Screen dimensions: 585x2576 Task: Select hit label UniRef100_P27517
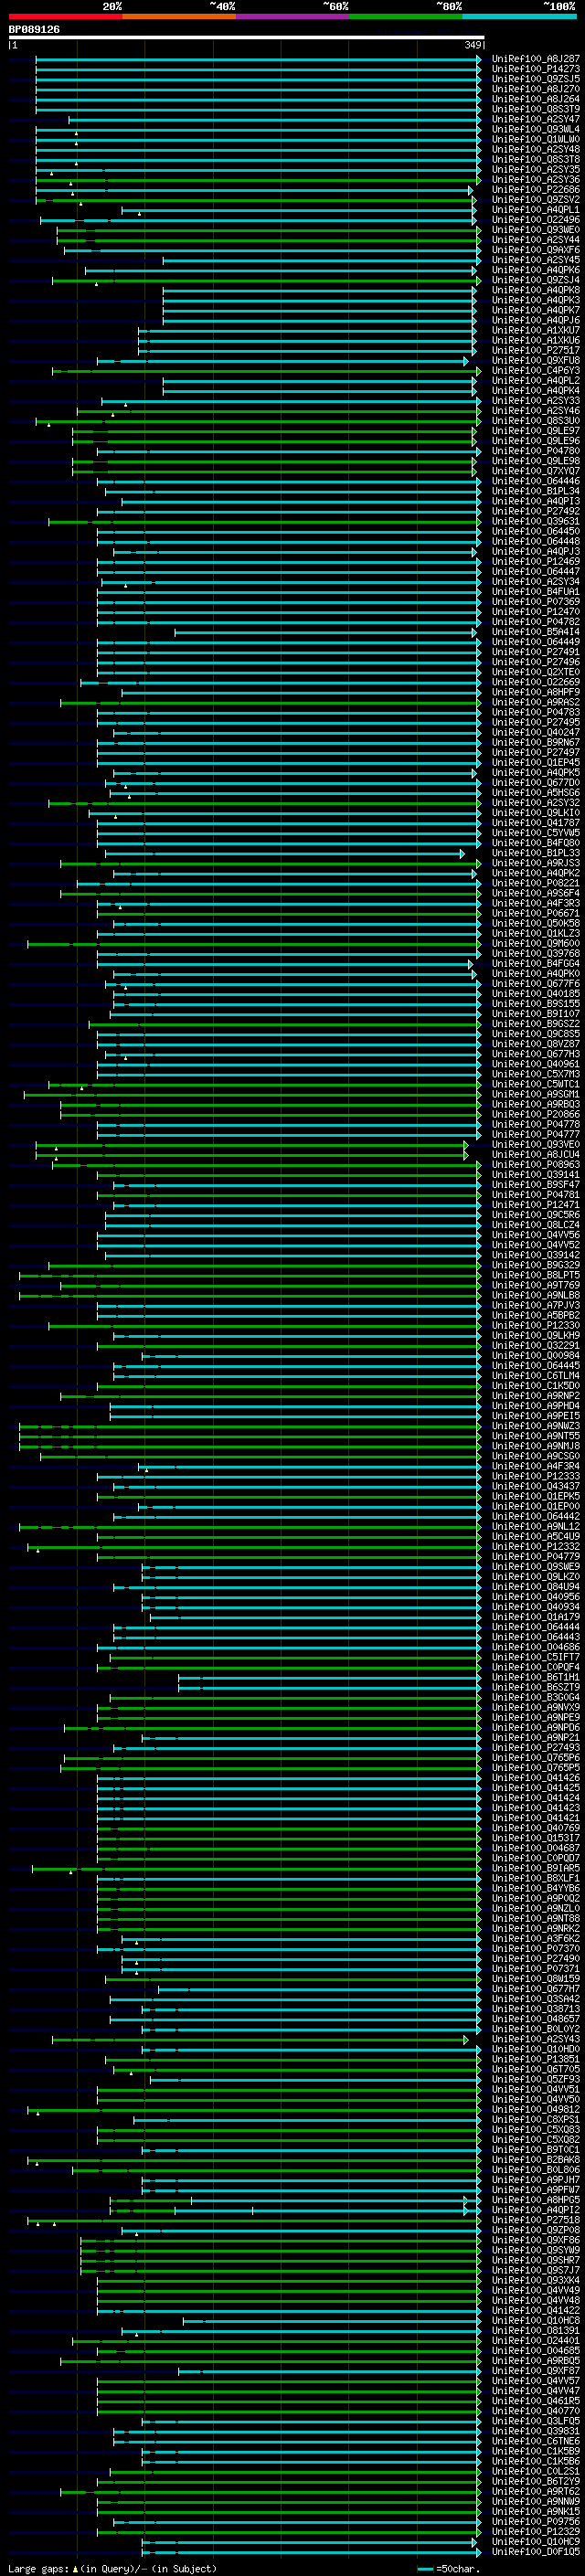click(x=536, y=350)
